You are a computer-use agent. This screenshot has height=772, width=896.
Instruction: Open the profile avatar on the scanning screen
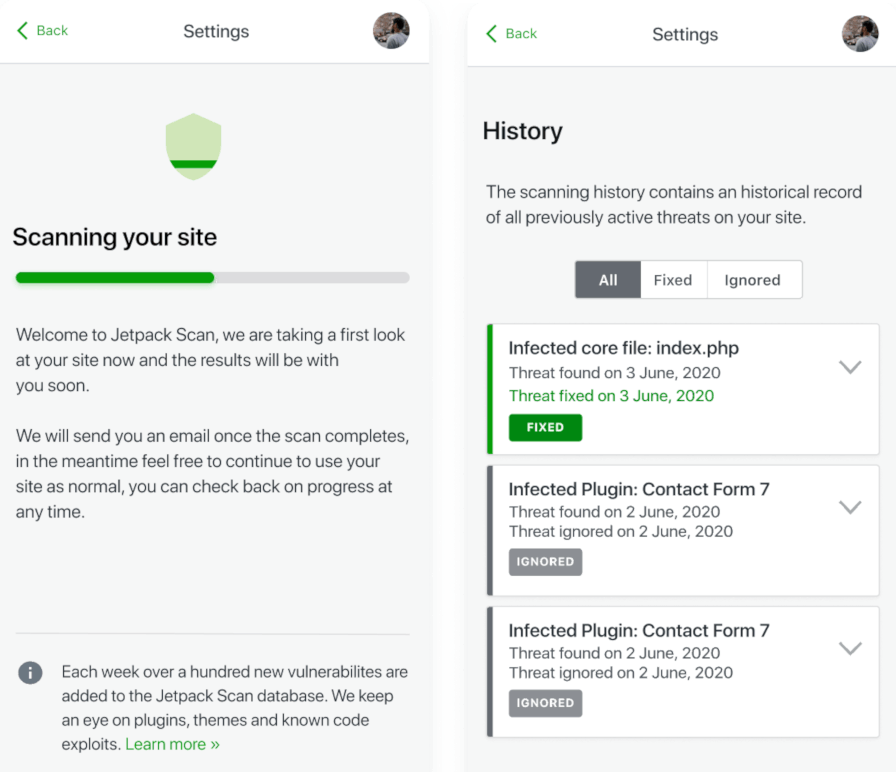point(391,31)
